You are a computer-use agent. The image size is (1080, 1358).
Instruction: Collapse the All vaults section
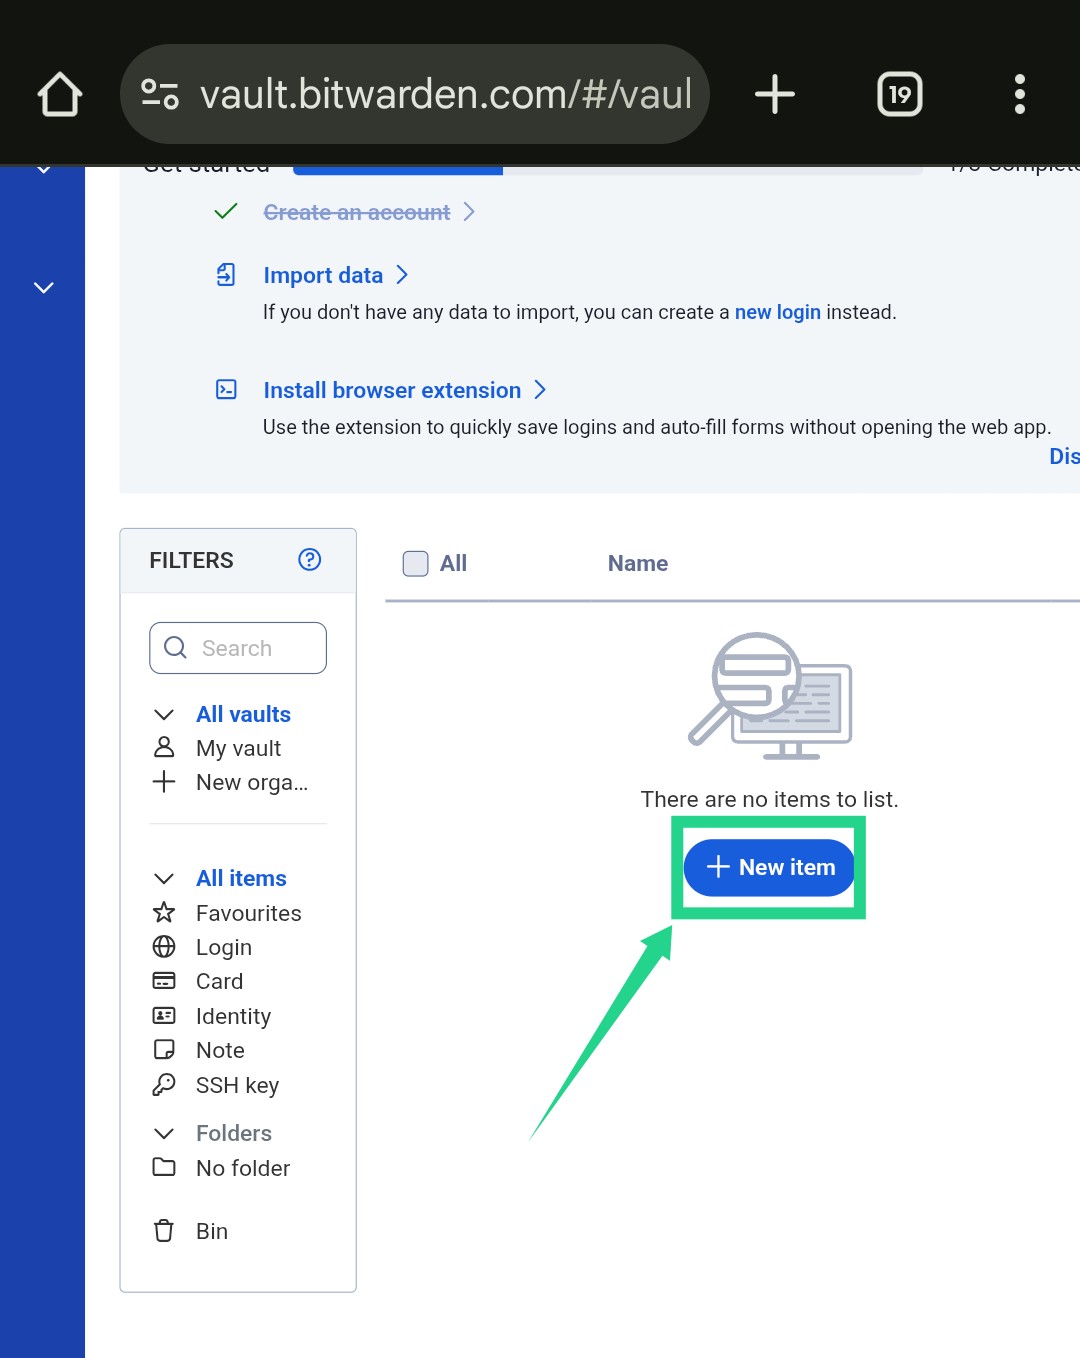tap(164, 714)
